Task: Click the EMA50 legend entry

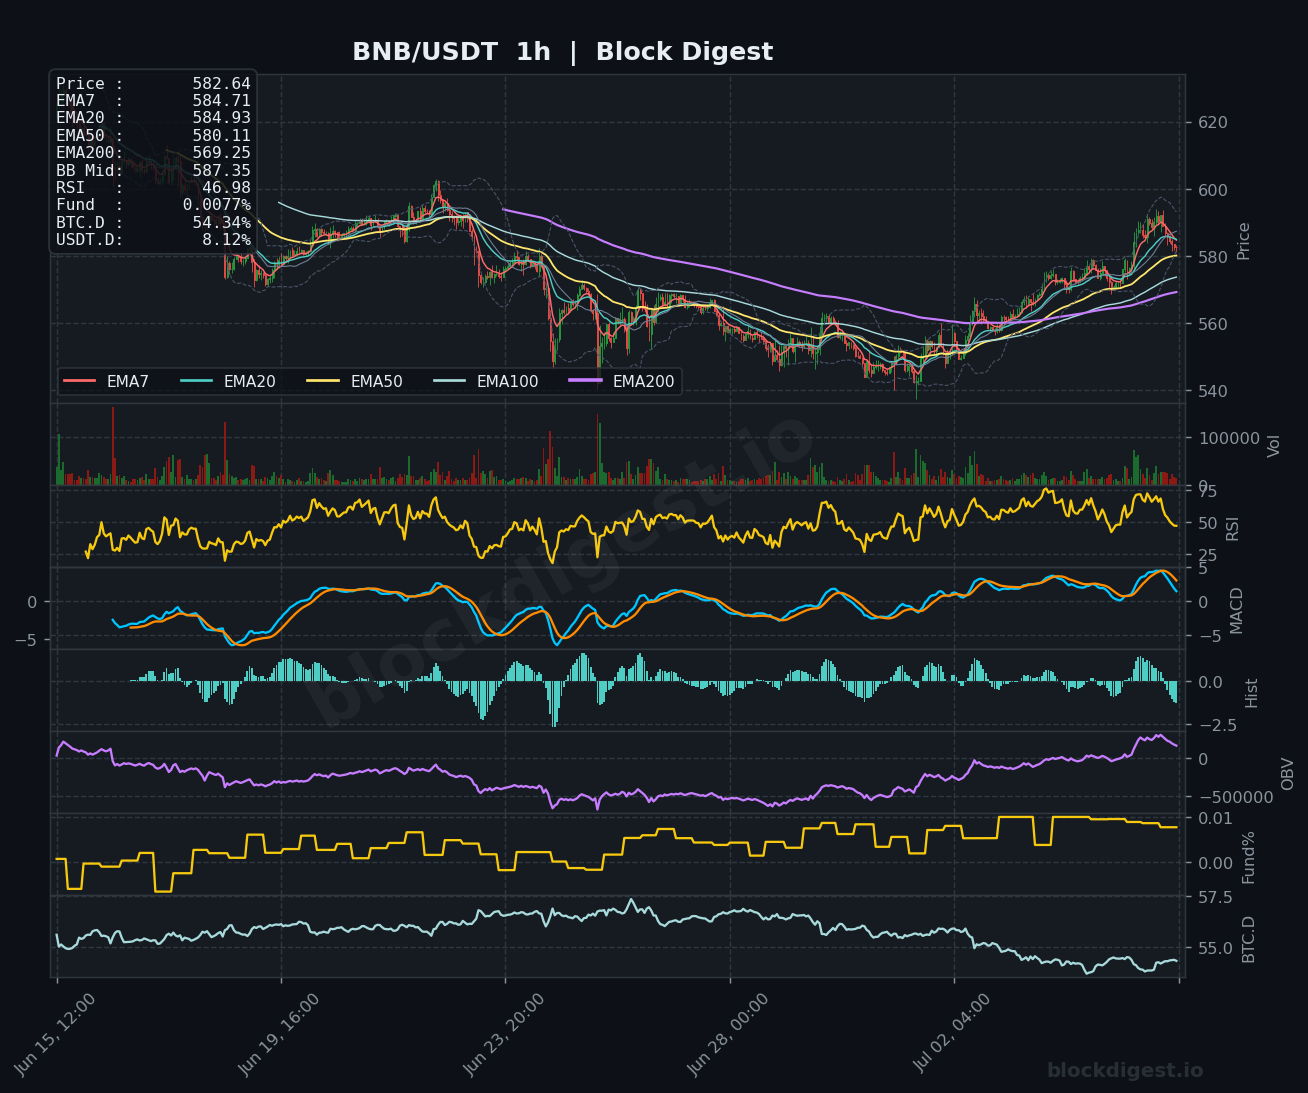Action: tap(354, 381)
